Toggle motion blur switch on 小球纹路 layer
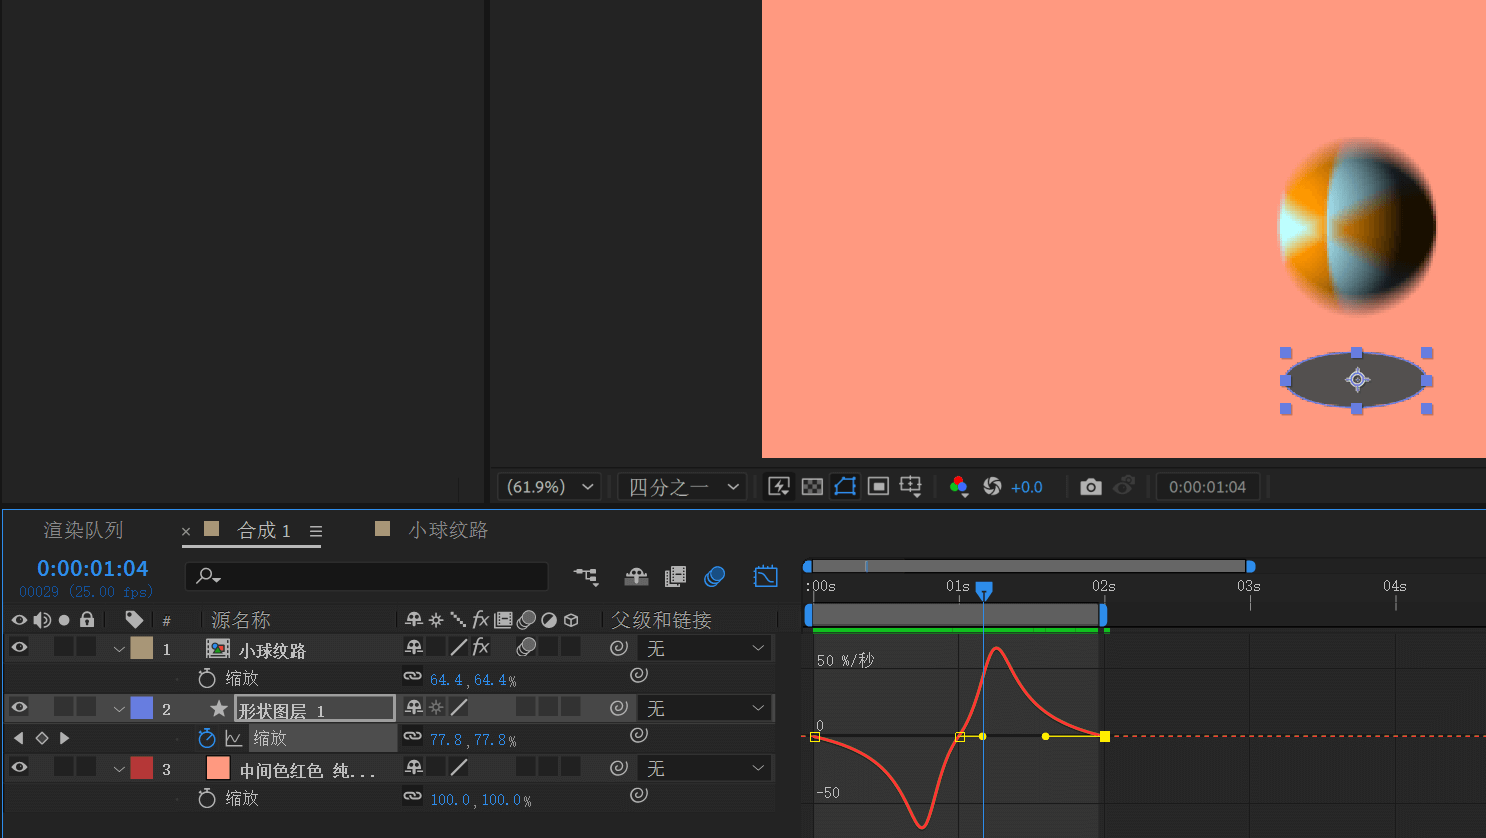The height and width of the screenshot is (838, 1486). click(526, 647)
